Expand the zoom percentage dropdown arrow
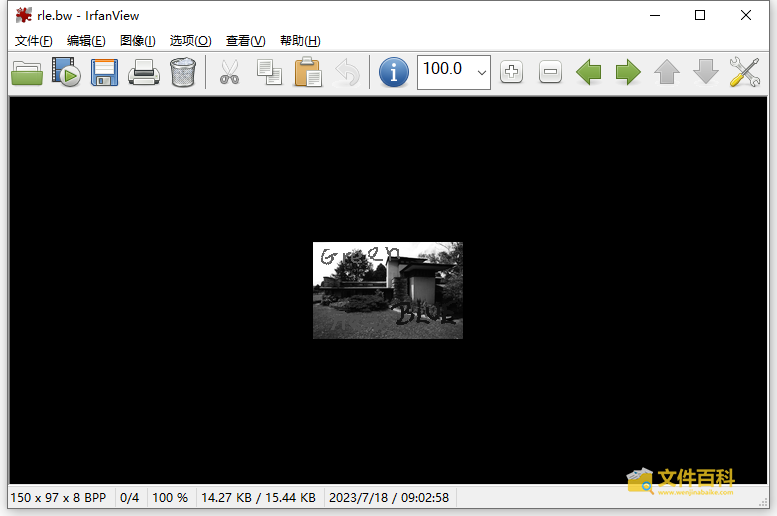The image size is (777, 516). tap(482, 72)
